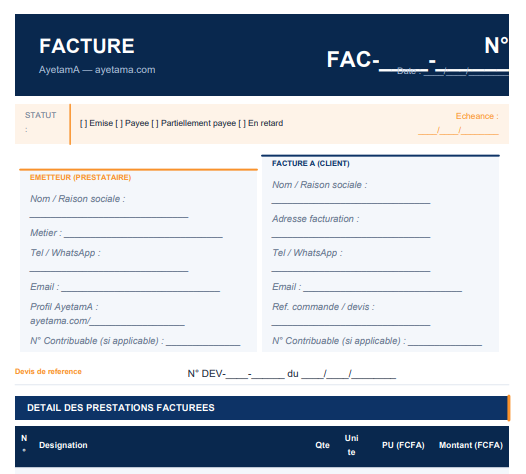
Task: Check the Payee status box
Action: (119, 123)
